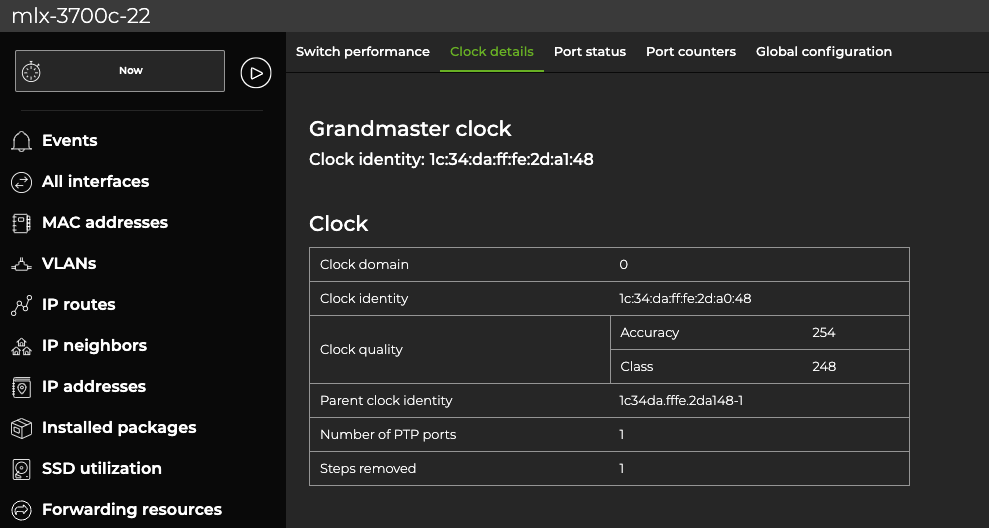Switch to Switch performance tab
This screenshot has width=989, height=528.
click(363, 52)
